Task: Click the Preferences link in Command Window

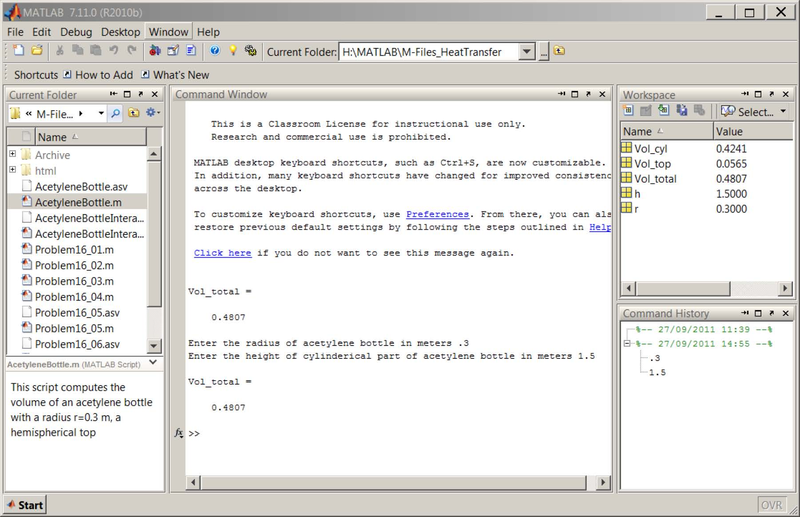Action: [437, 214]
